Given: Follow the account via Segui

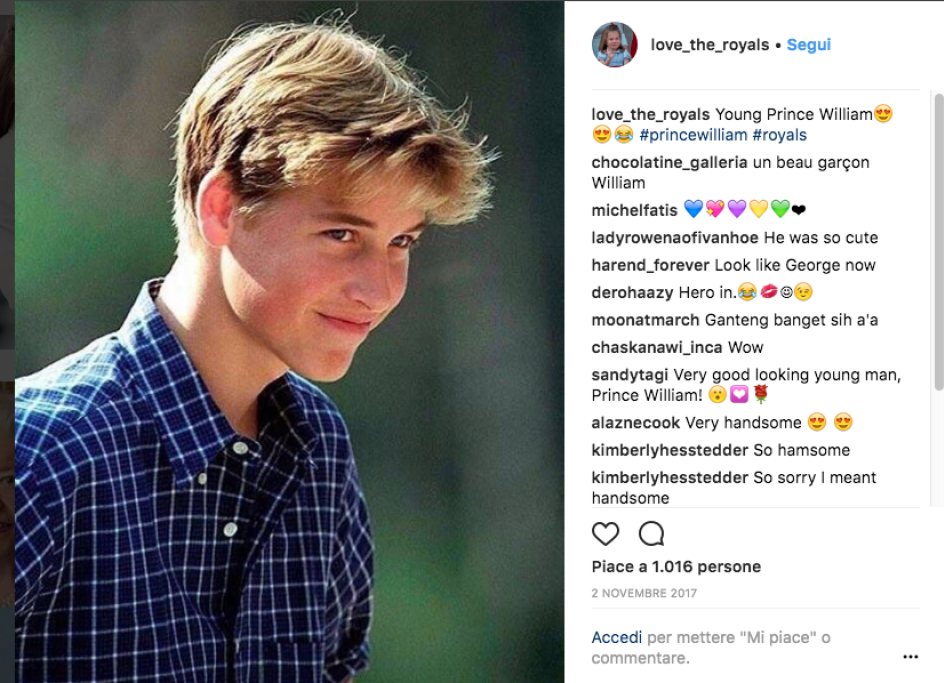Looking at the screenshot, I should [x=809, y=45].
